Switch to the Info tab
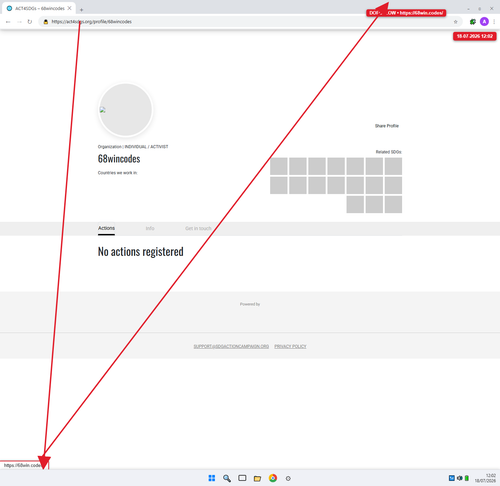 [x=150, y=228]
